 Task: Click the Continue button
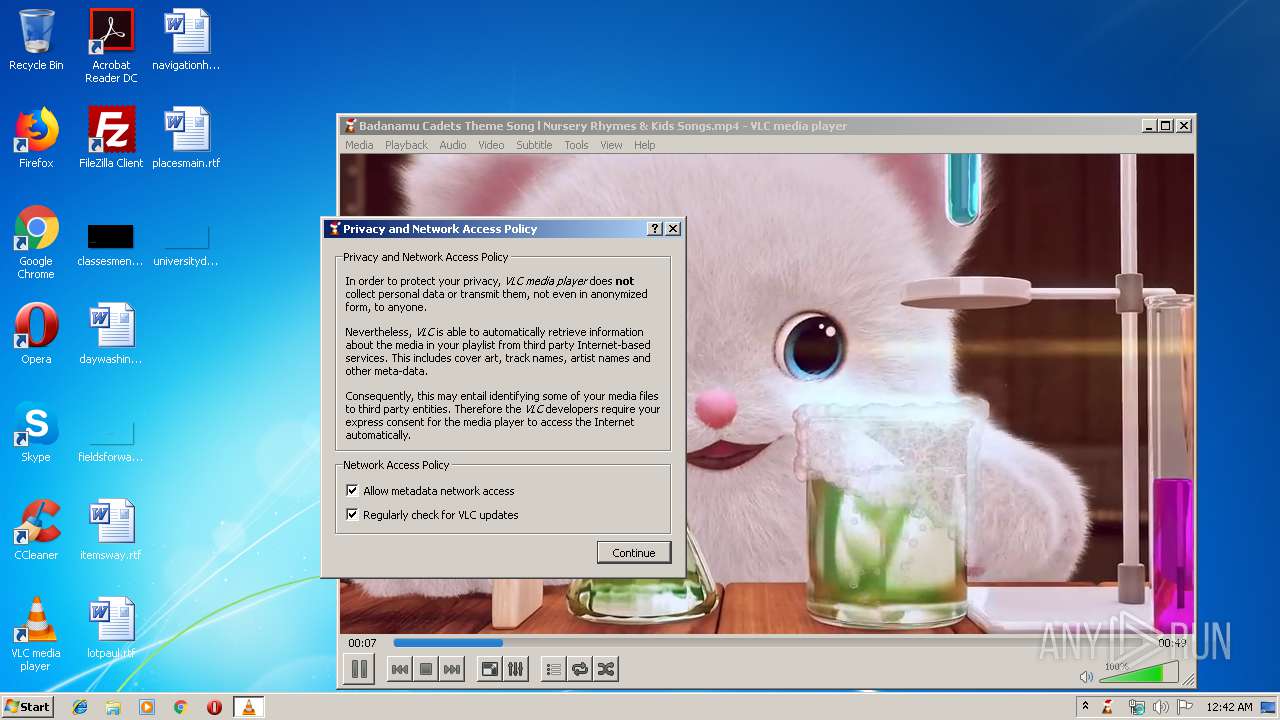pos(634,553)
